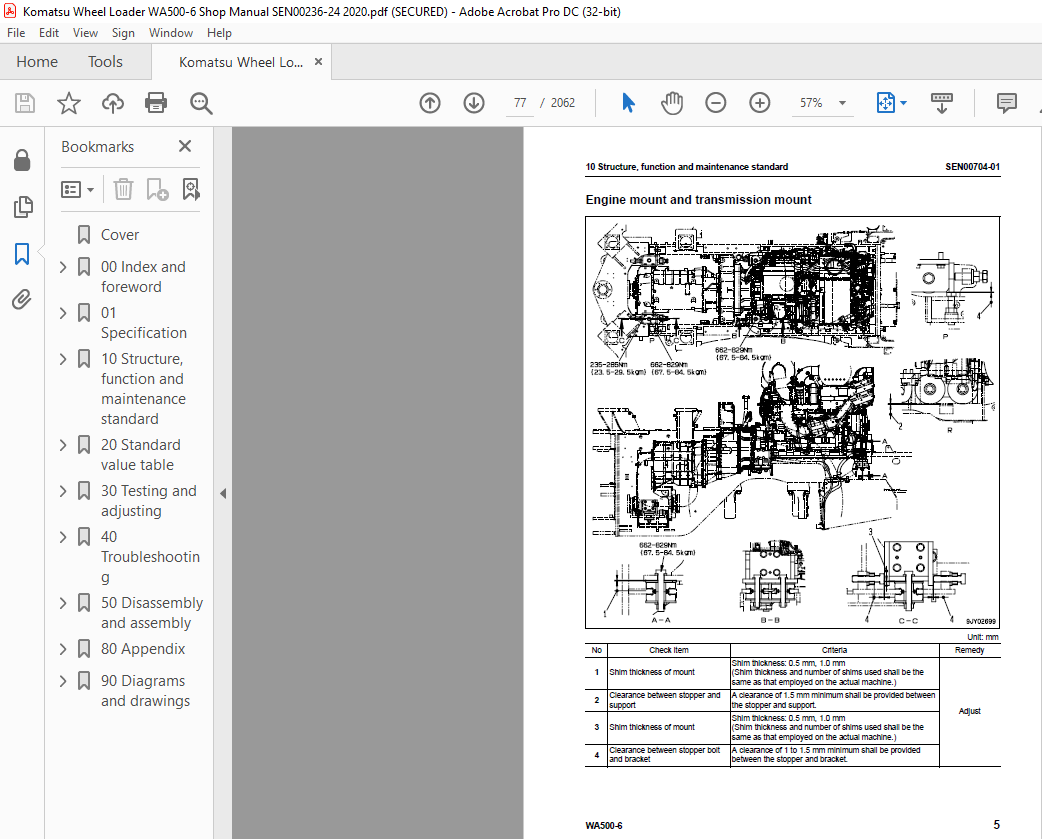
Task: Expand the 80 Appendix bookmark
Action: point(63,649)
